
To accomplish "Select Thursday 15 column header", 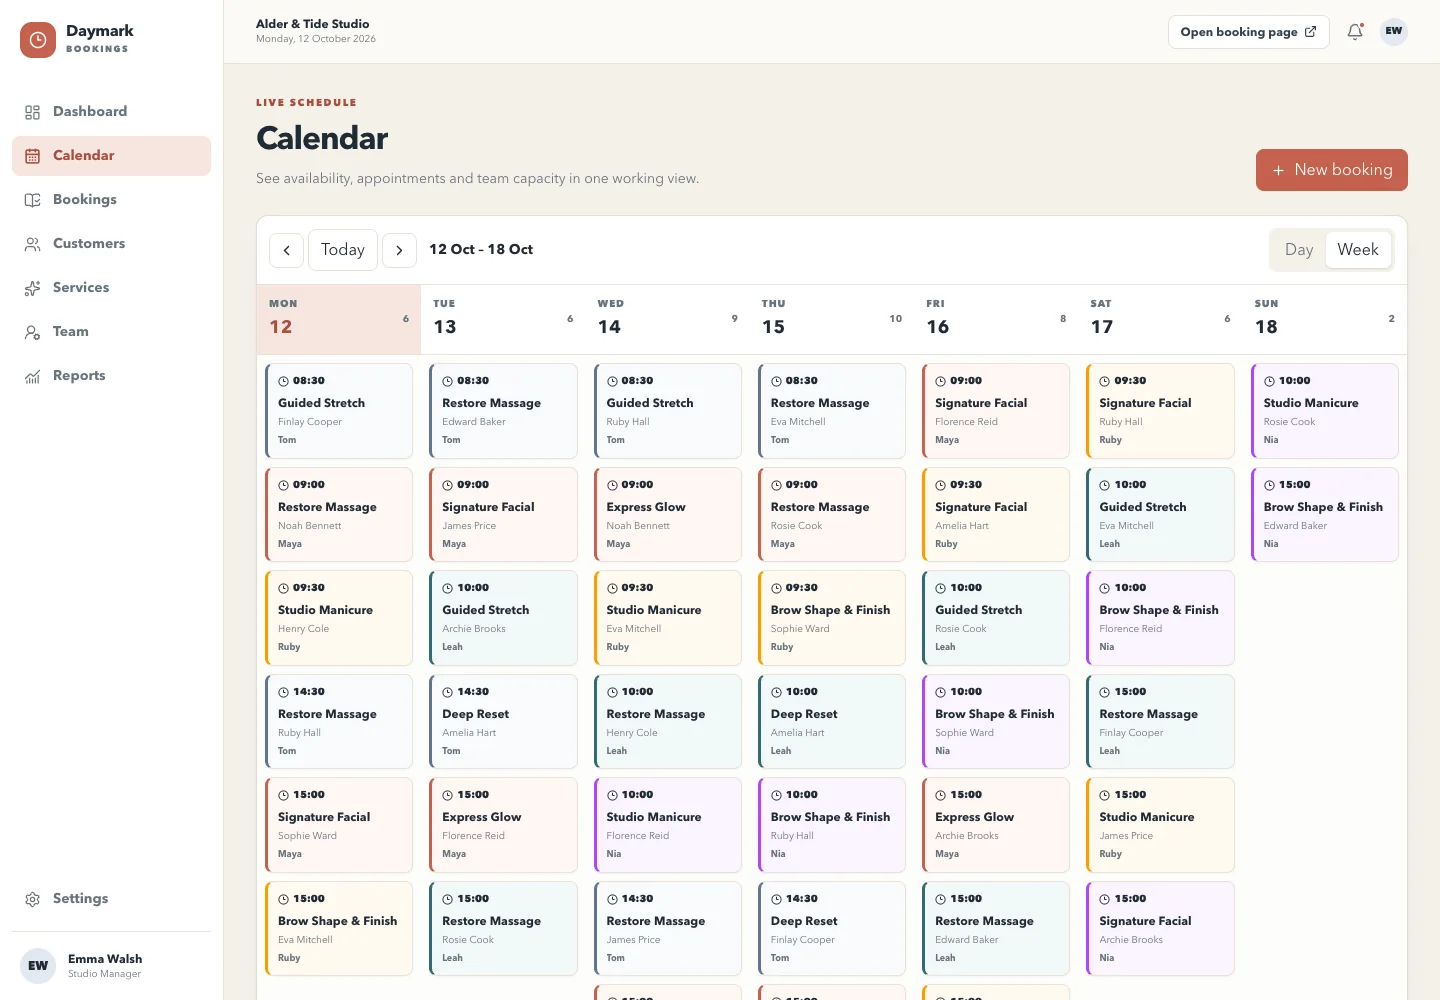I will (831, 319).
